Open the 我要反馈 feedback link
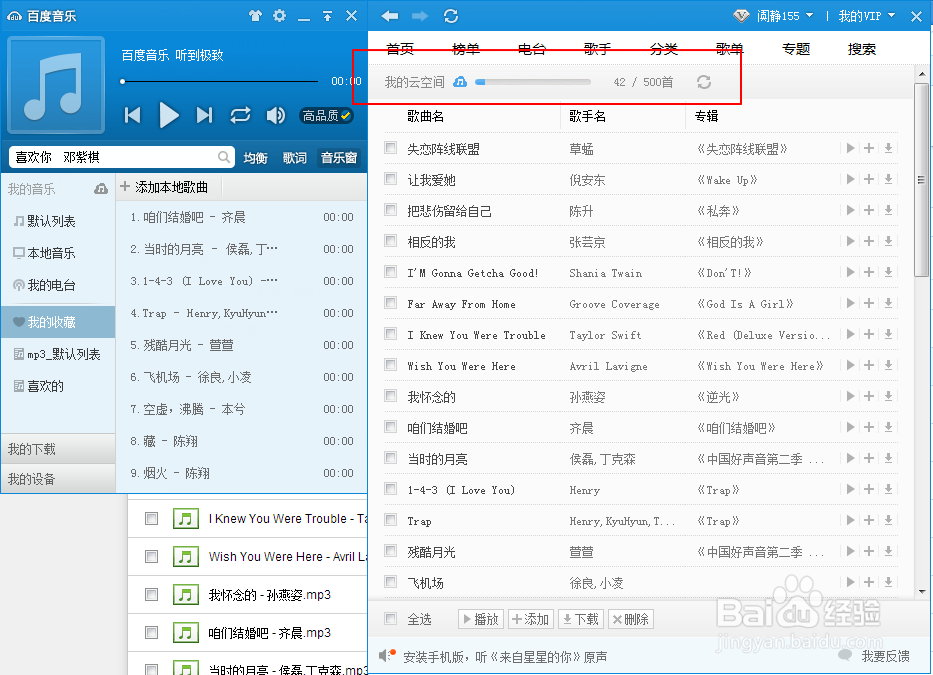933x675 pixels. click(885, 656)
